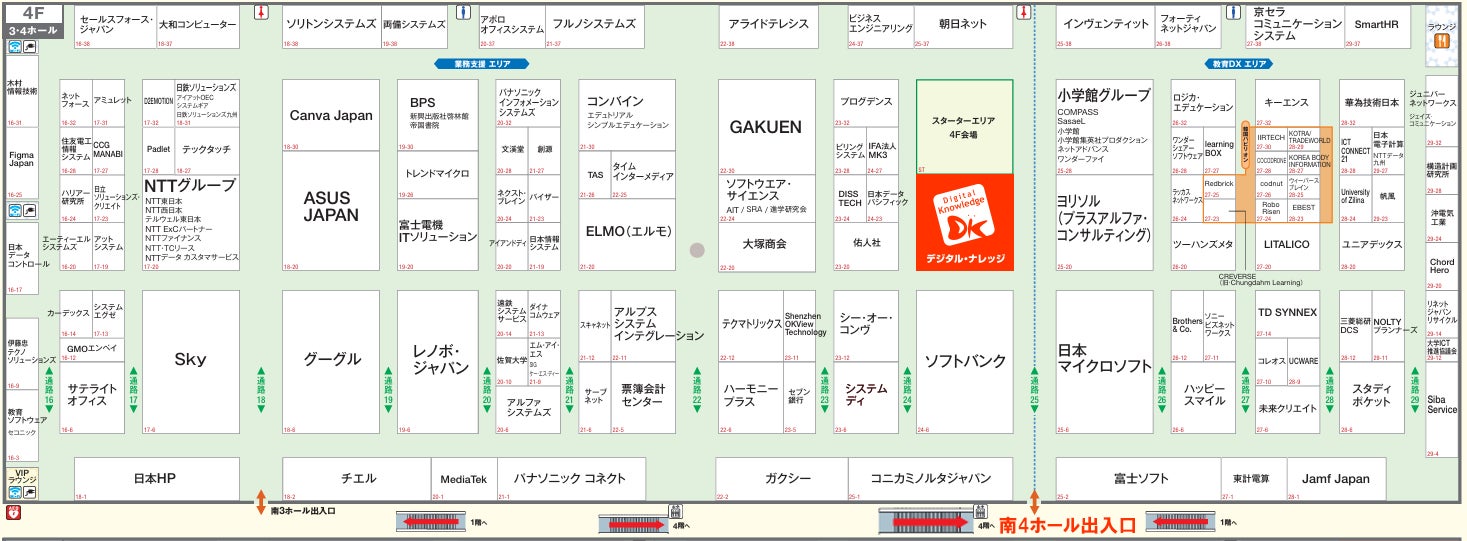Select the 小学館グループ booth
Image resolution: width=1467 pixels, height=541 pixels.
point(1105,127)
